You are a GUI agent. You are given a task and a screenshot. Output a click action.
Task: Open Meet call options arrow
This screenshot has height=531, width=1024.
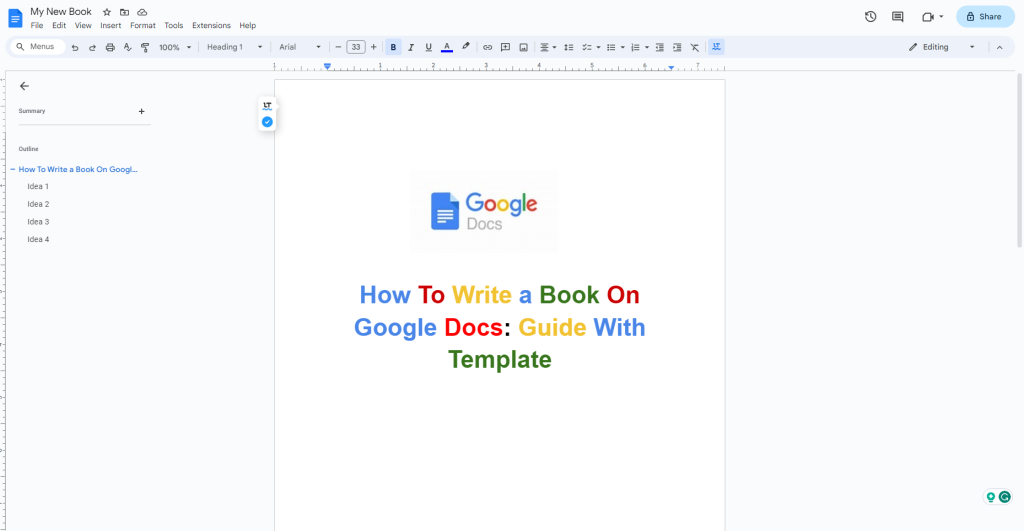pyautogui.click(x=941, y=17)
